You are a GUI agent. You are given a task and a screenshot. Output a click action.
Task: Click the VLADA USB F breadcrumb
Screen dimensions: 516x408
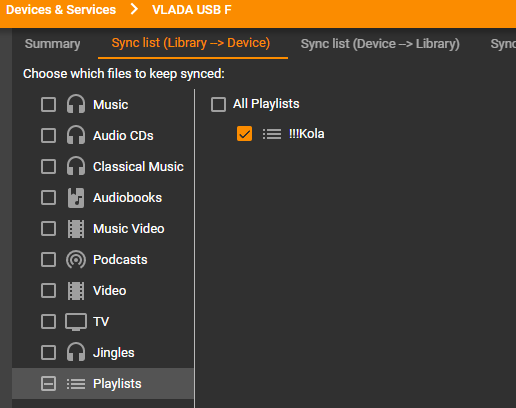click(192, 10)
